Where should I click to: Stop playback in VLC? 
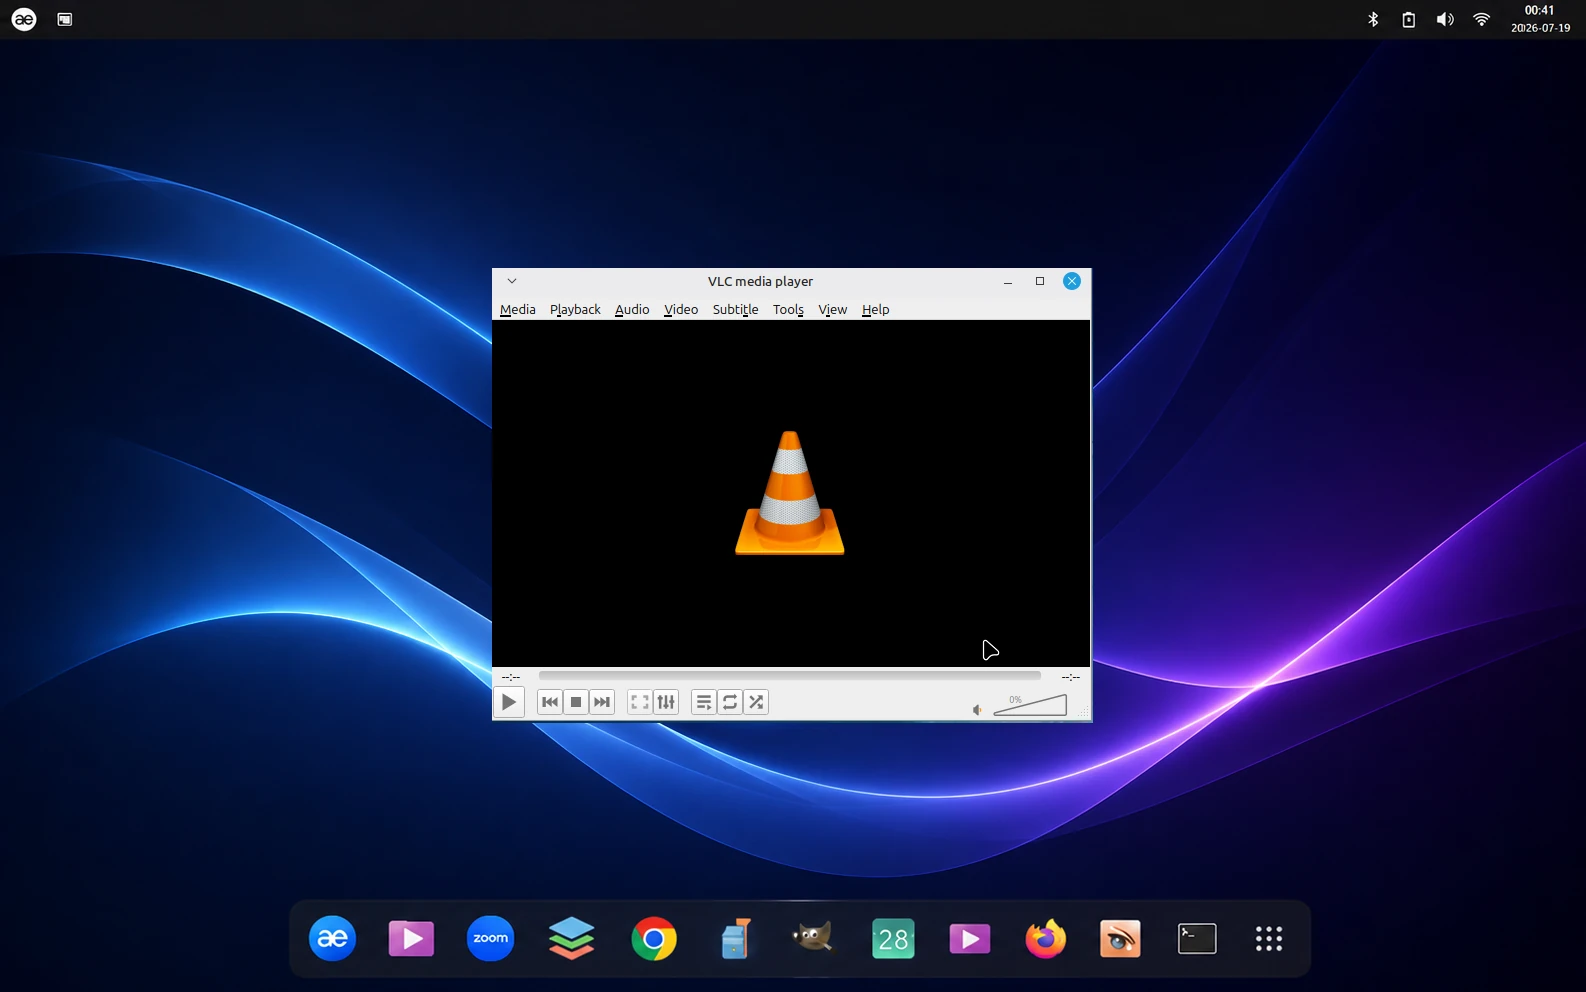click(x=576, y=702)
